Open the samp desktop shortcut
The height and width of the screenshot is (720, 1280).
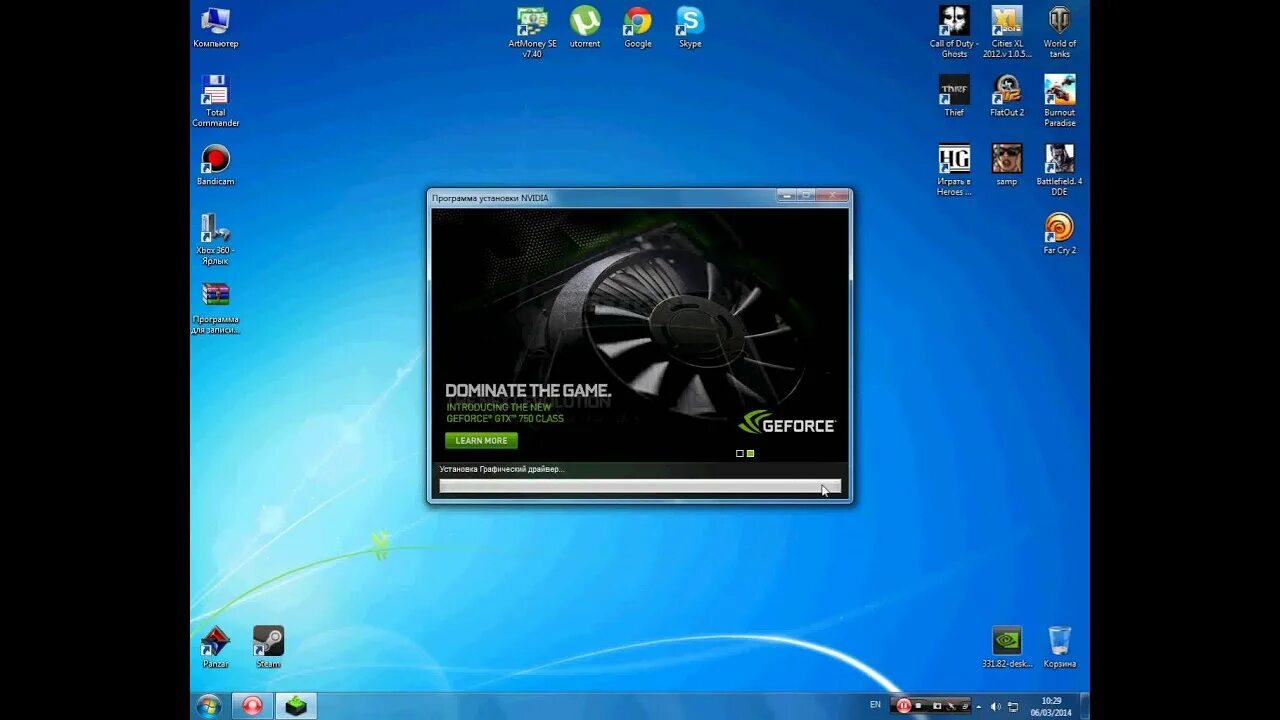click(1007, 165)
